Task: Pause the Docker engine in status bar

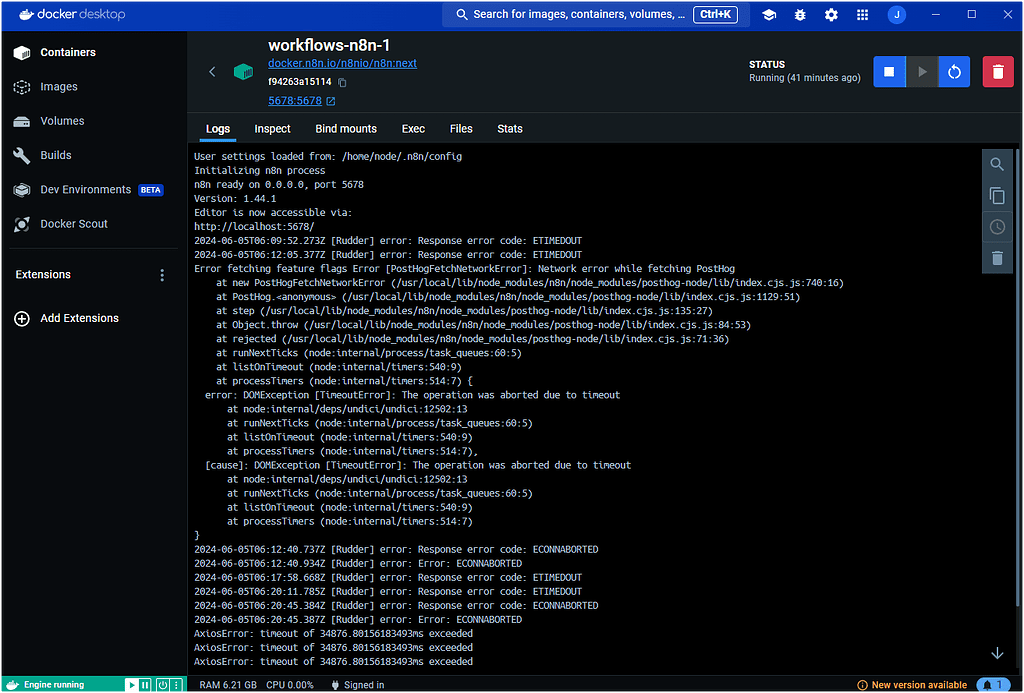Action: pyautogui.click(x=145, y=685)
